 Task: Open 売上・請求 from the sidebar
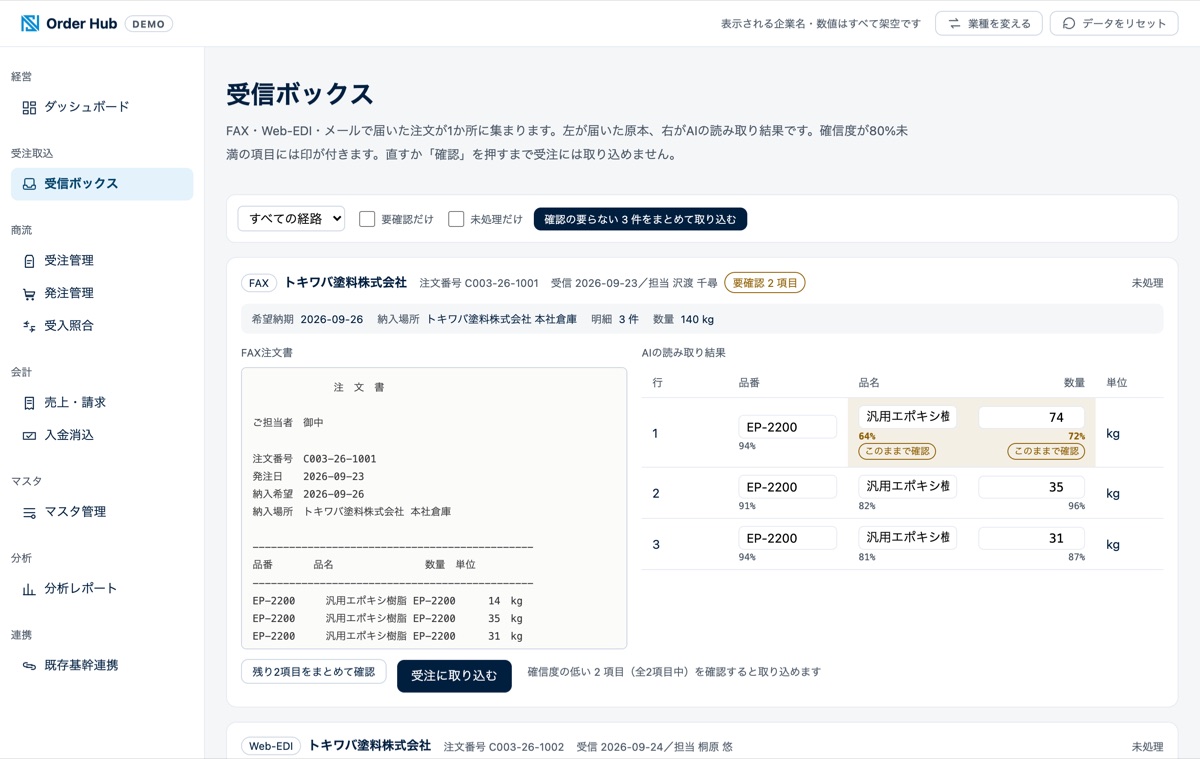click(x=102, y=403)
